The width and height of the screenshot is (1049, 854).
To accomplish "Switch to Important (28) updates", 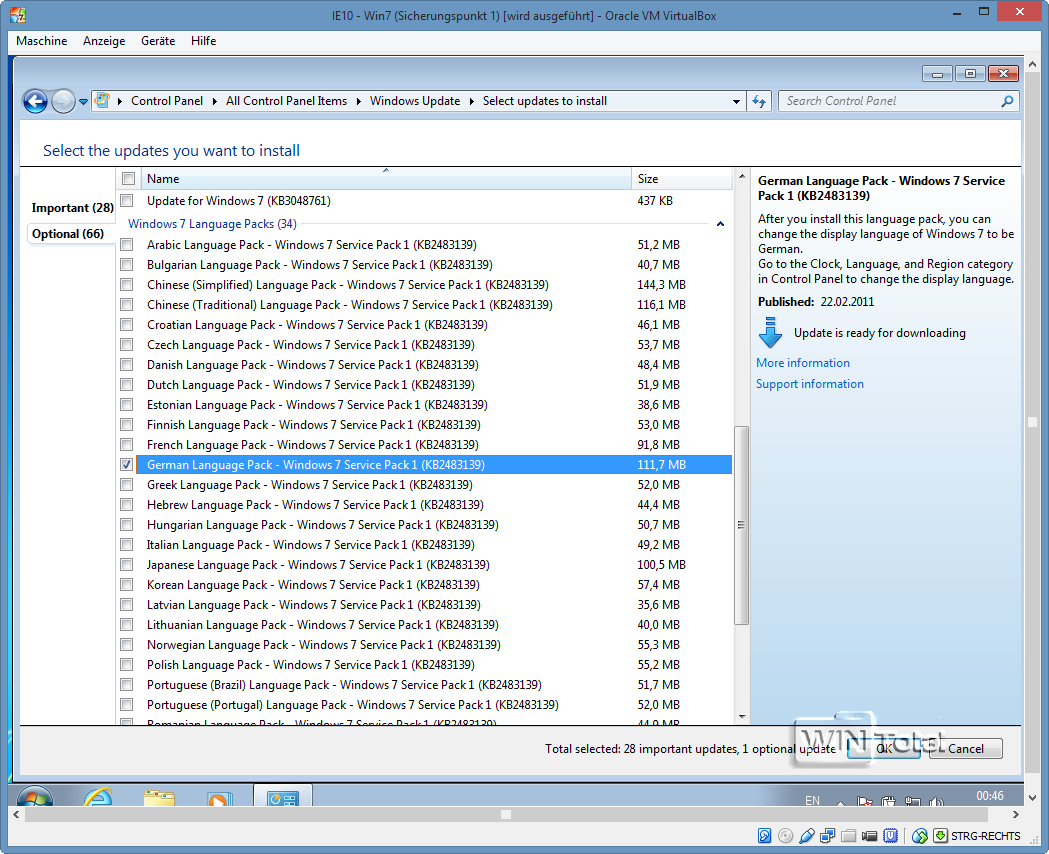I will [72, 208].
